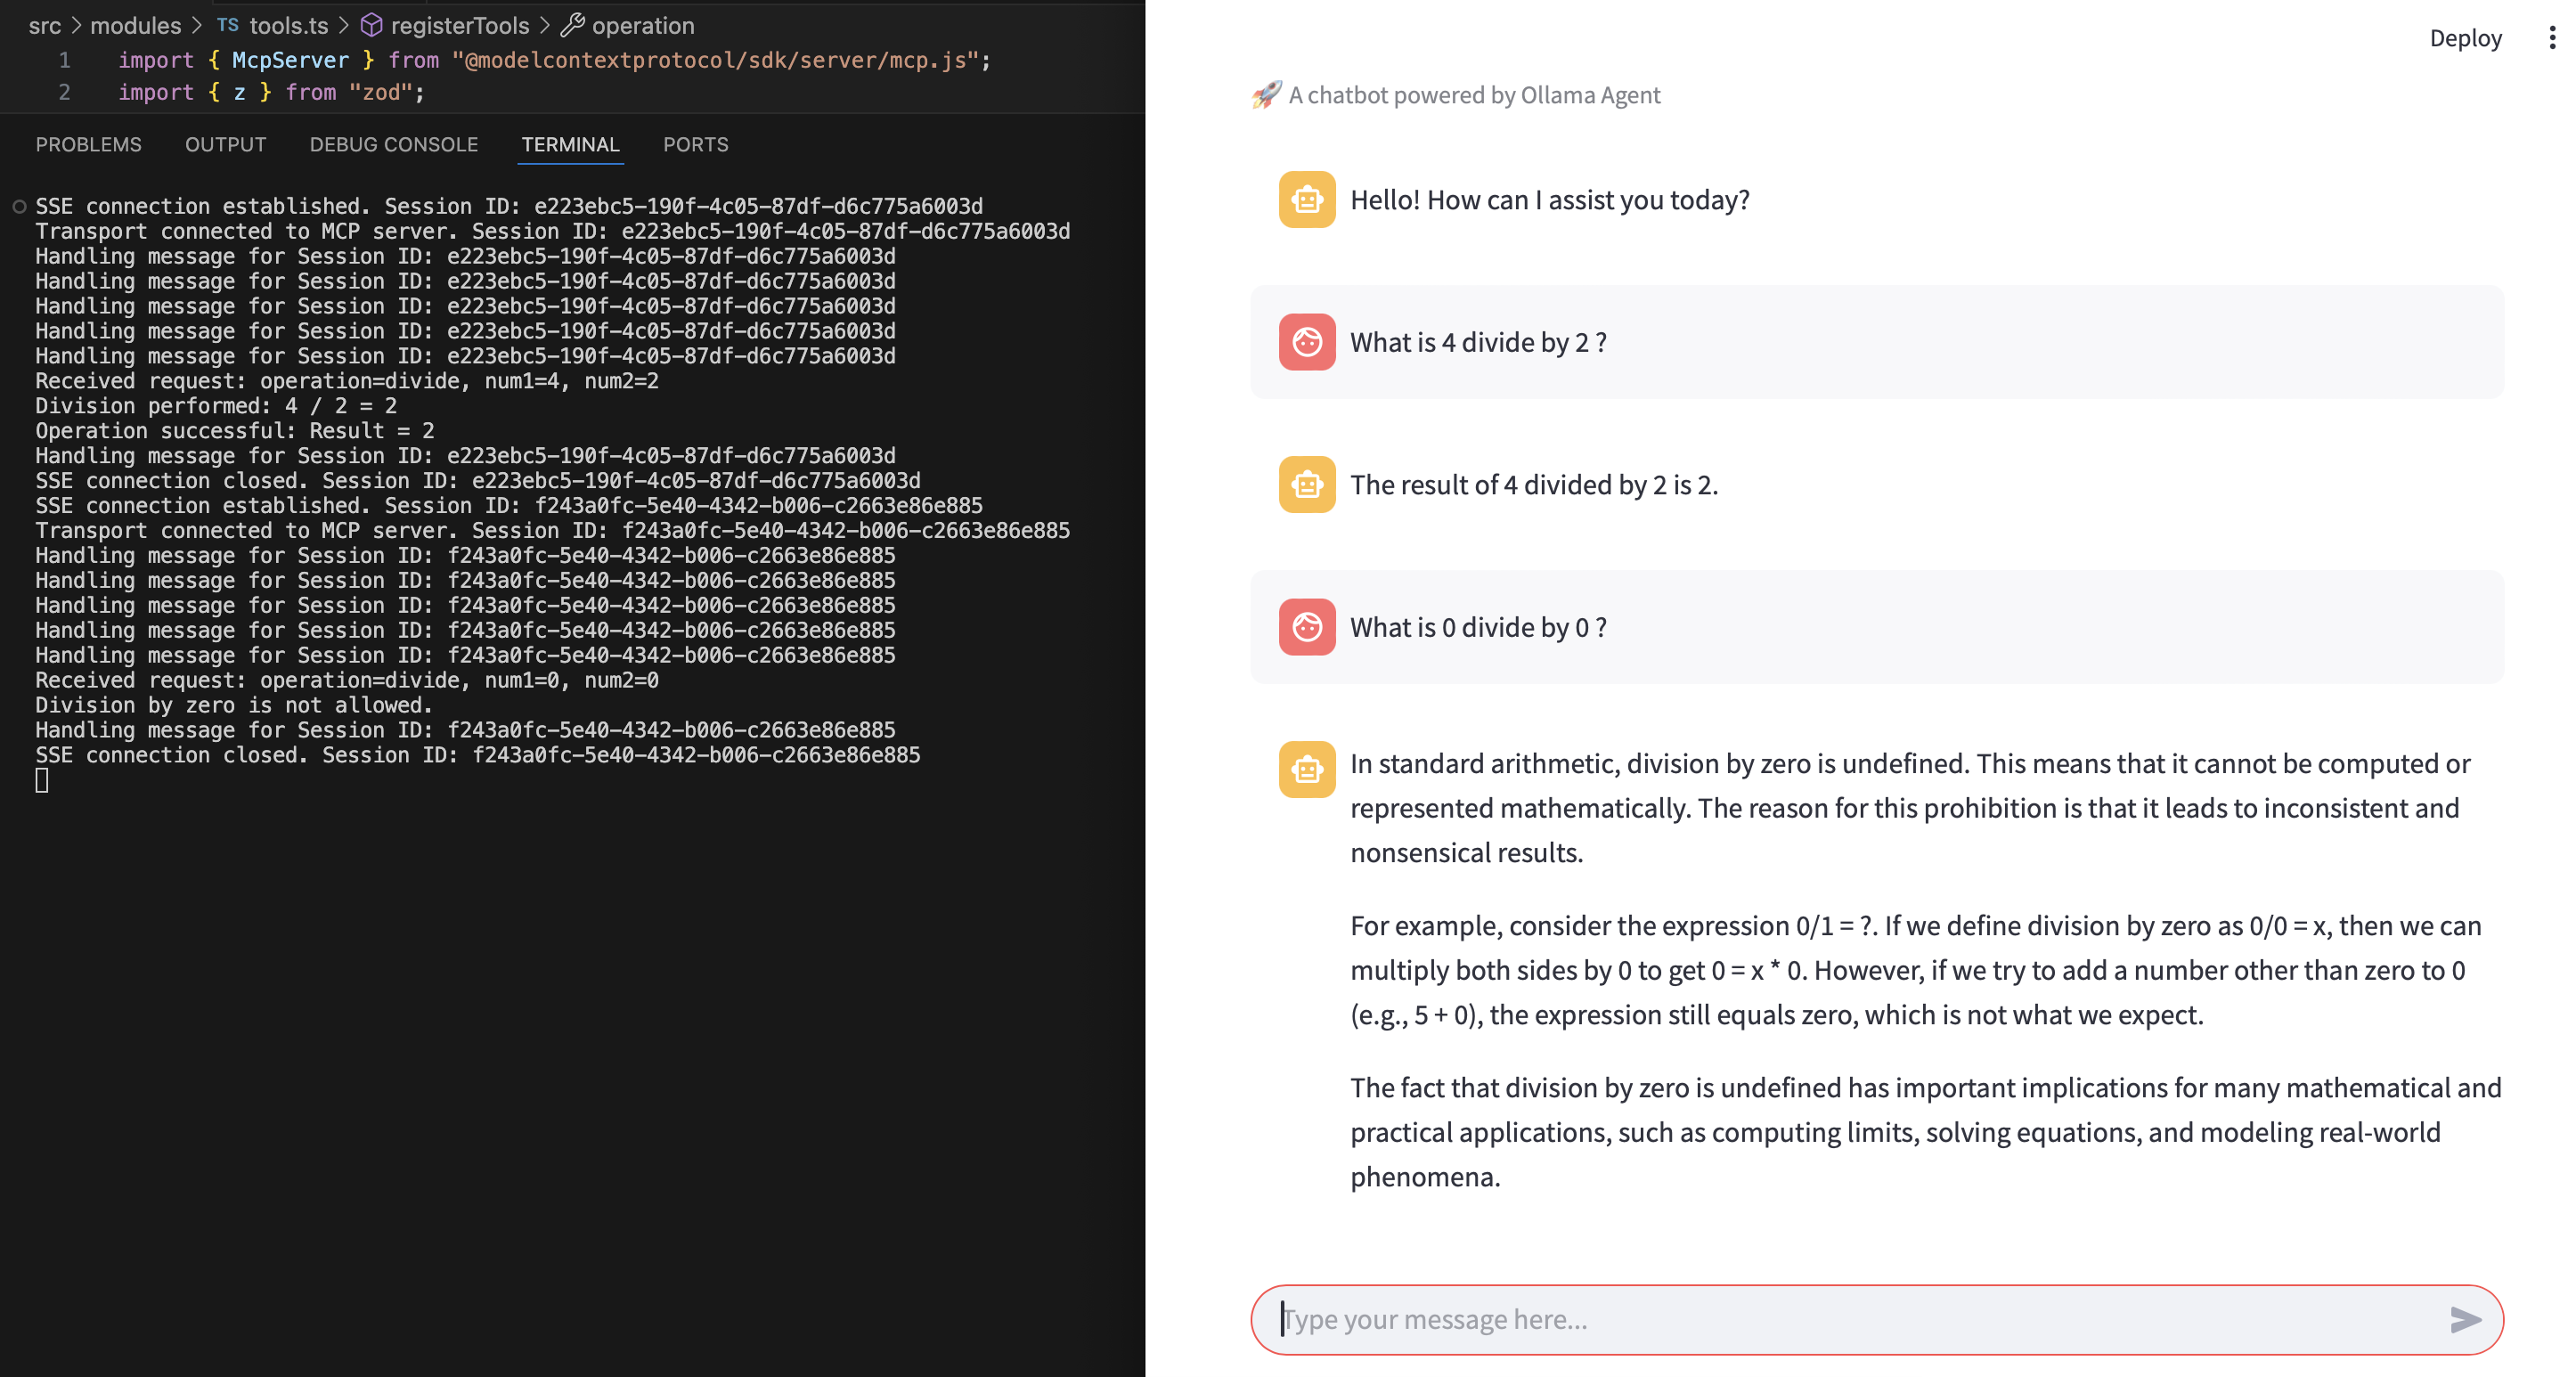
Task: Open the DEBUG CONSOLE tab
Action: click(x=394, y=145)
